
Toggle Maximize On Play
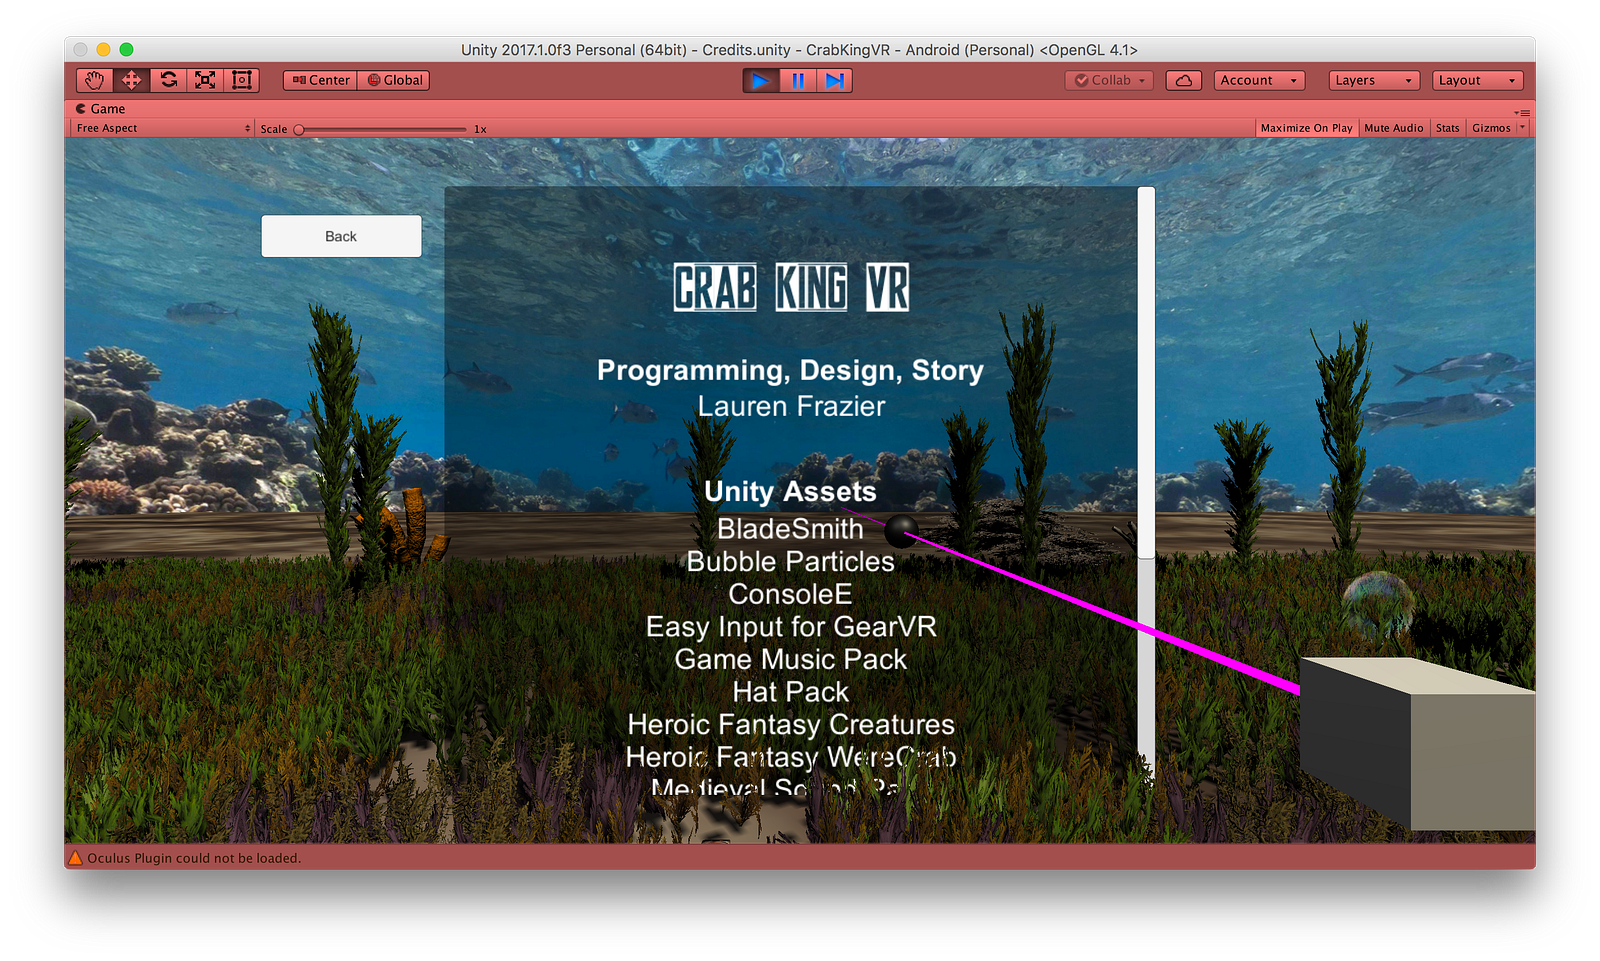pos(1306,128)
